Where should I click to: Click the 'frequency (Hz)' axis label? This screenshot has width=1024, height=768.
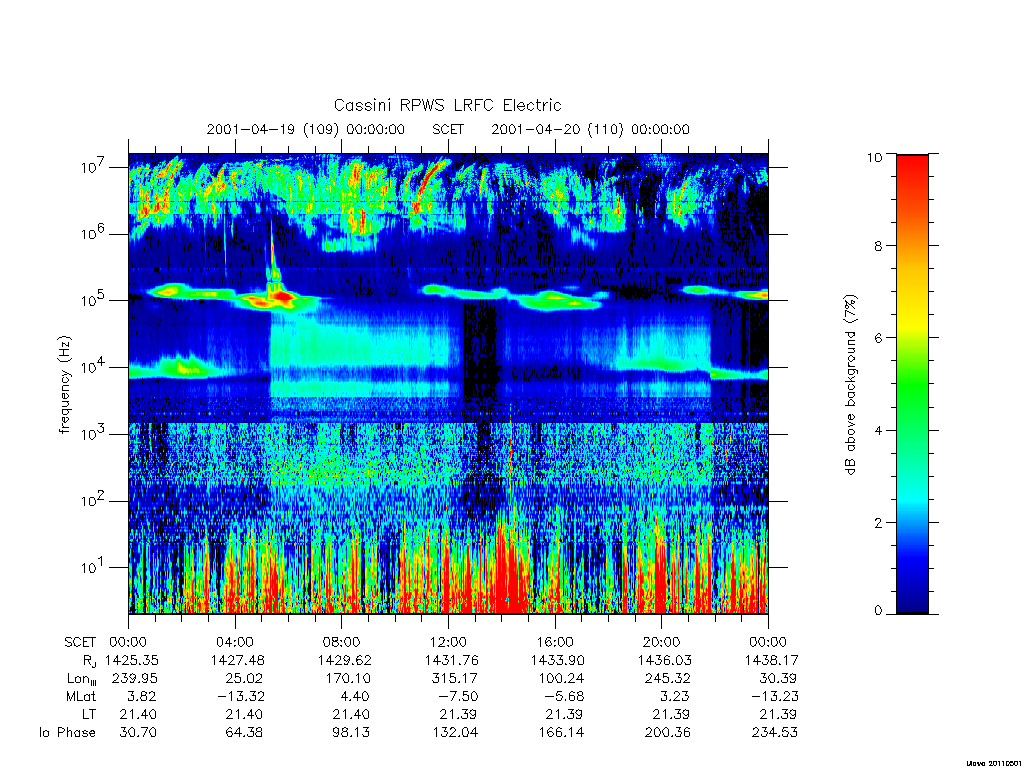click(x=64, y=384)
